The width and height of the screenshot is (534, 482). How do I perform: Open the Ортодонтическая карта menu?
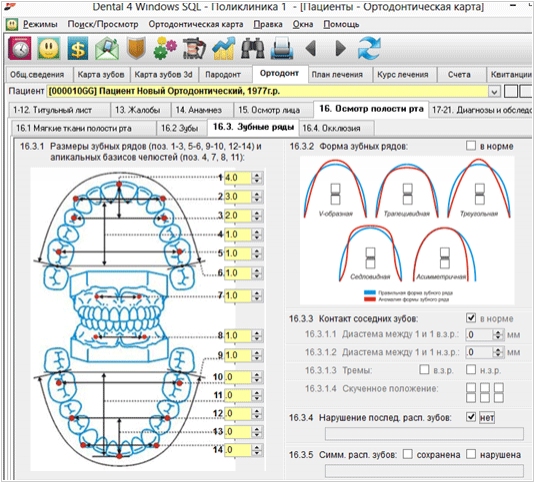196,24
